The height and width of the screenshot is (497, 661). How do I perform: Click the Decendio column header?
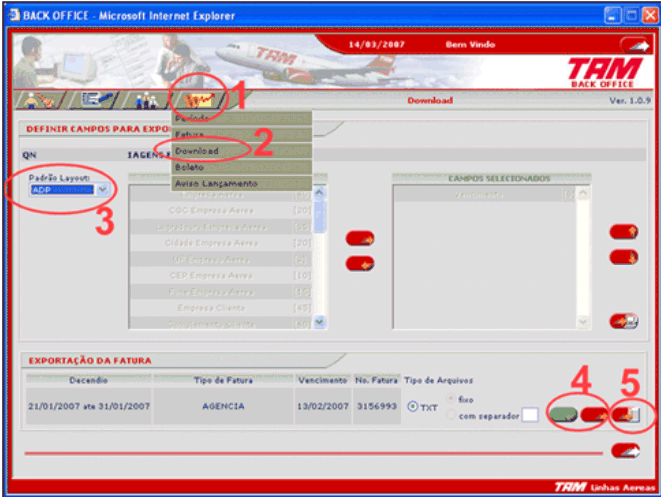(89, 380)
